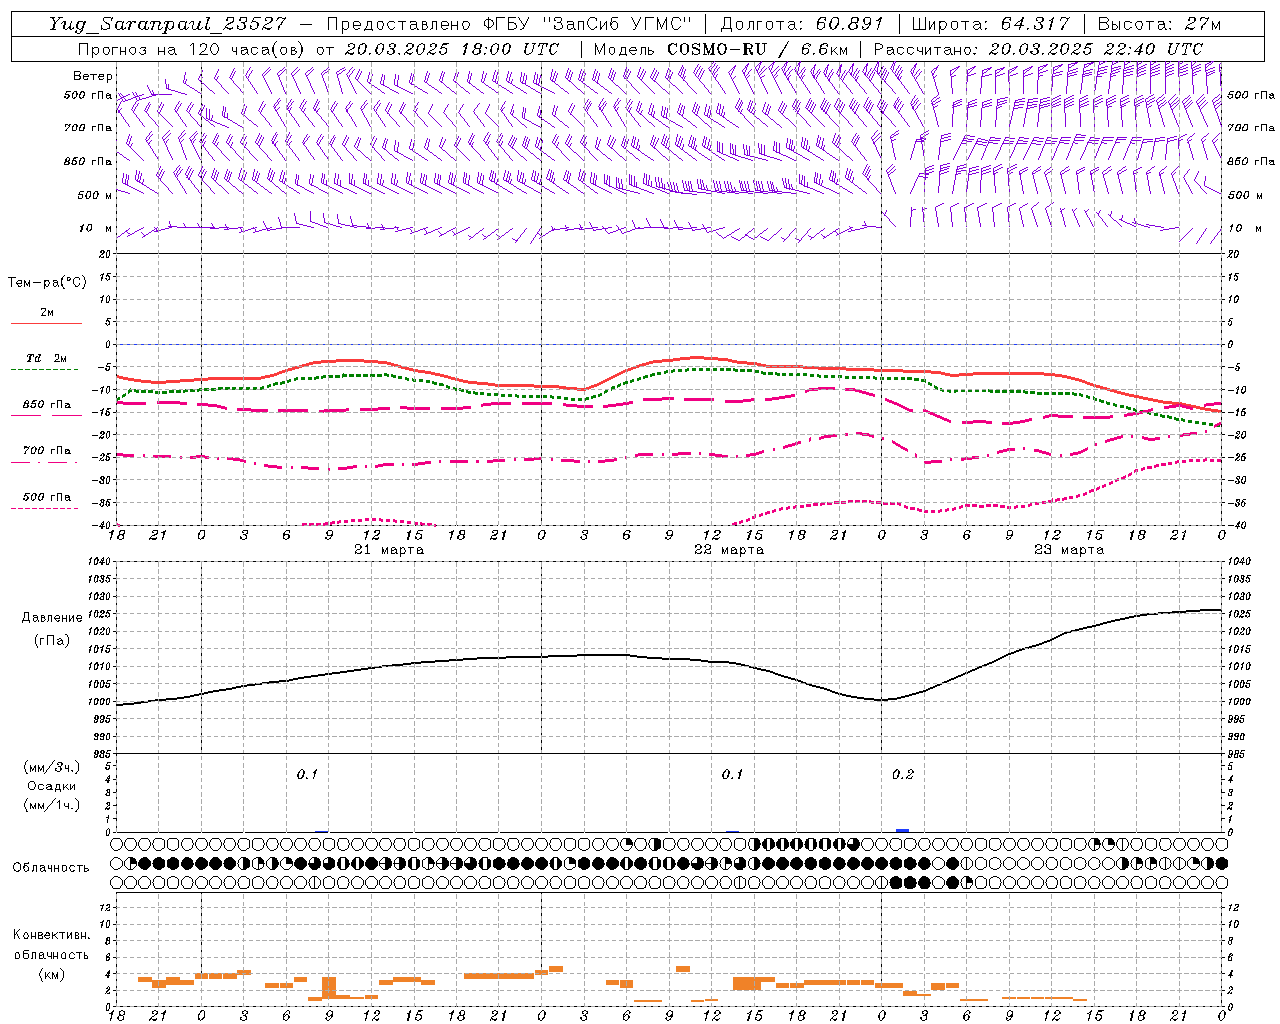The width and height of the screenshot is (1280, 1024).
Task: Click the blue precipitation bar below 0.2
Action: click(x=902, y=830)
